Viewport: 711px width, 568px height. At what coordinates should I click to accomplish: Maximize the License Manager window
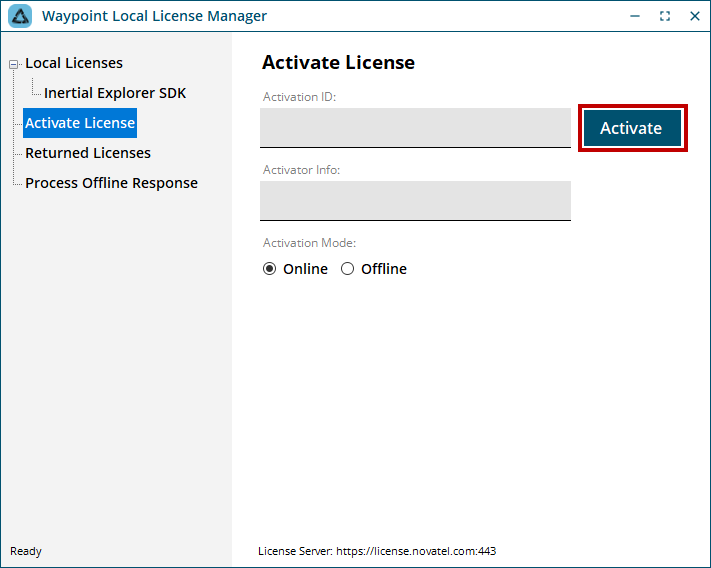tap(665, 16)
